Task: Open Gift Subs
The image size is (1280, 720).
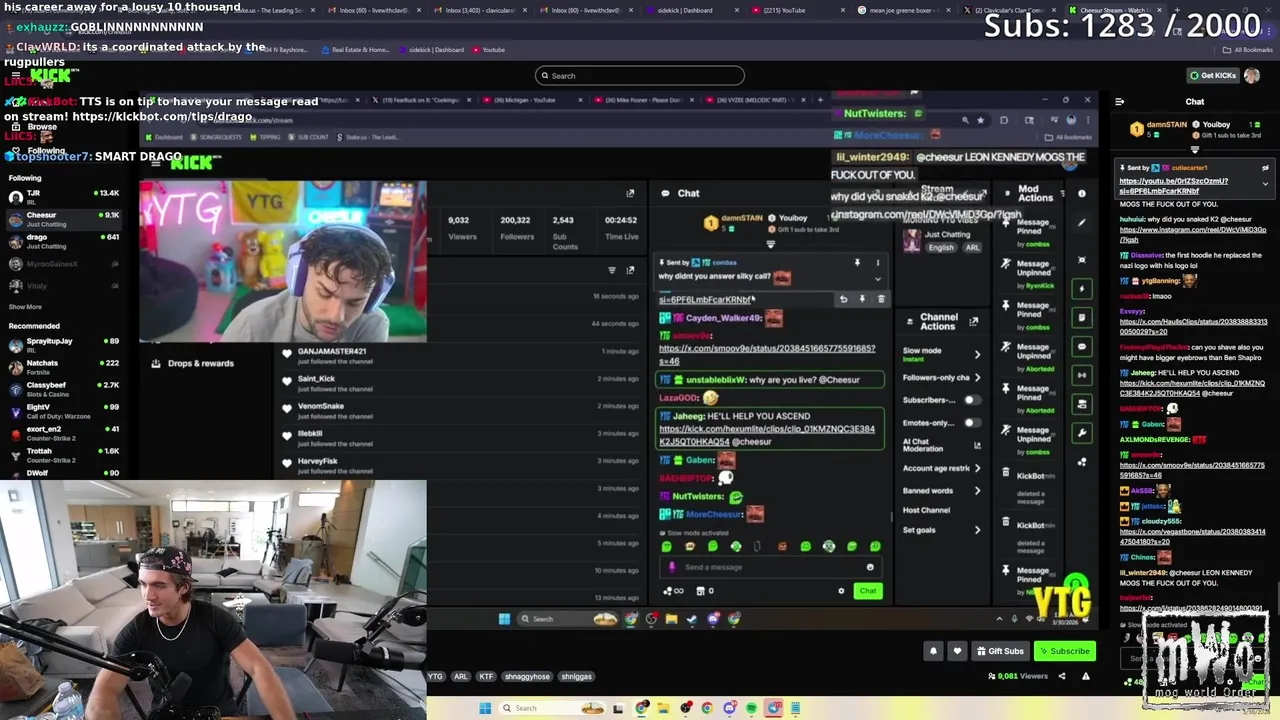Action: click(x=999, y=651)
